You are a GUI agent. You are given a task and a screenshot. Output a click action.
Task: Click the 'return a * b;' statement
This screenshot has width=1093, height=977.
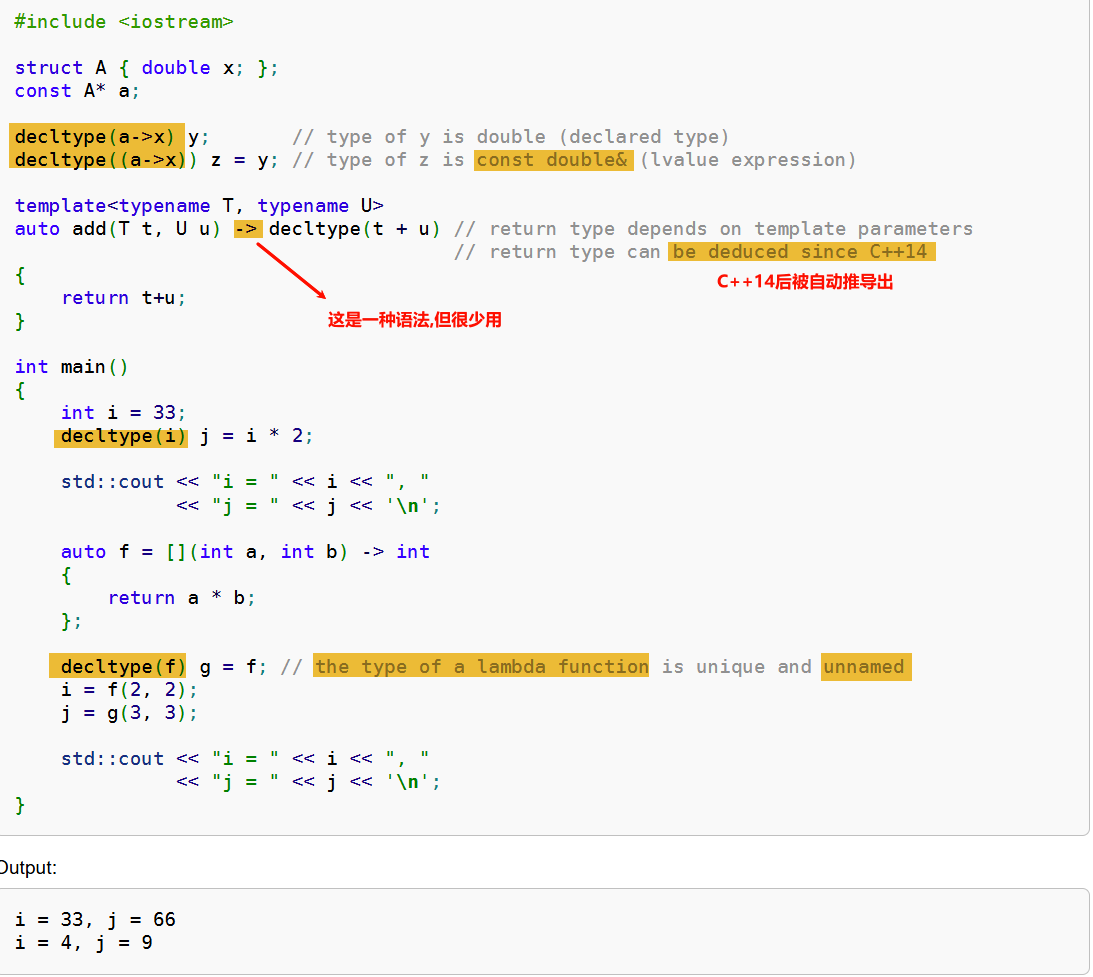(x=181, y=597)
